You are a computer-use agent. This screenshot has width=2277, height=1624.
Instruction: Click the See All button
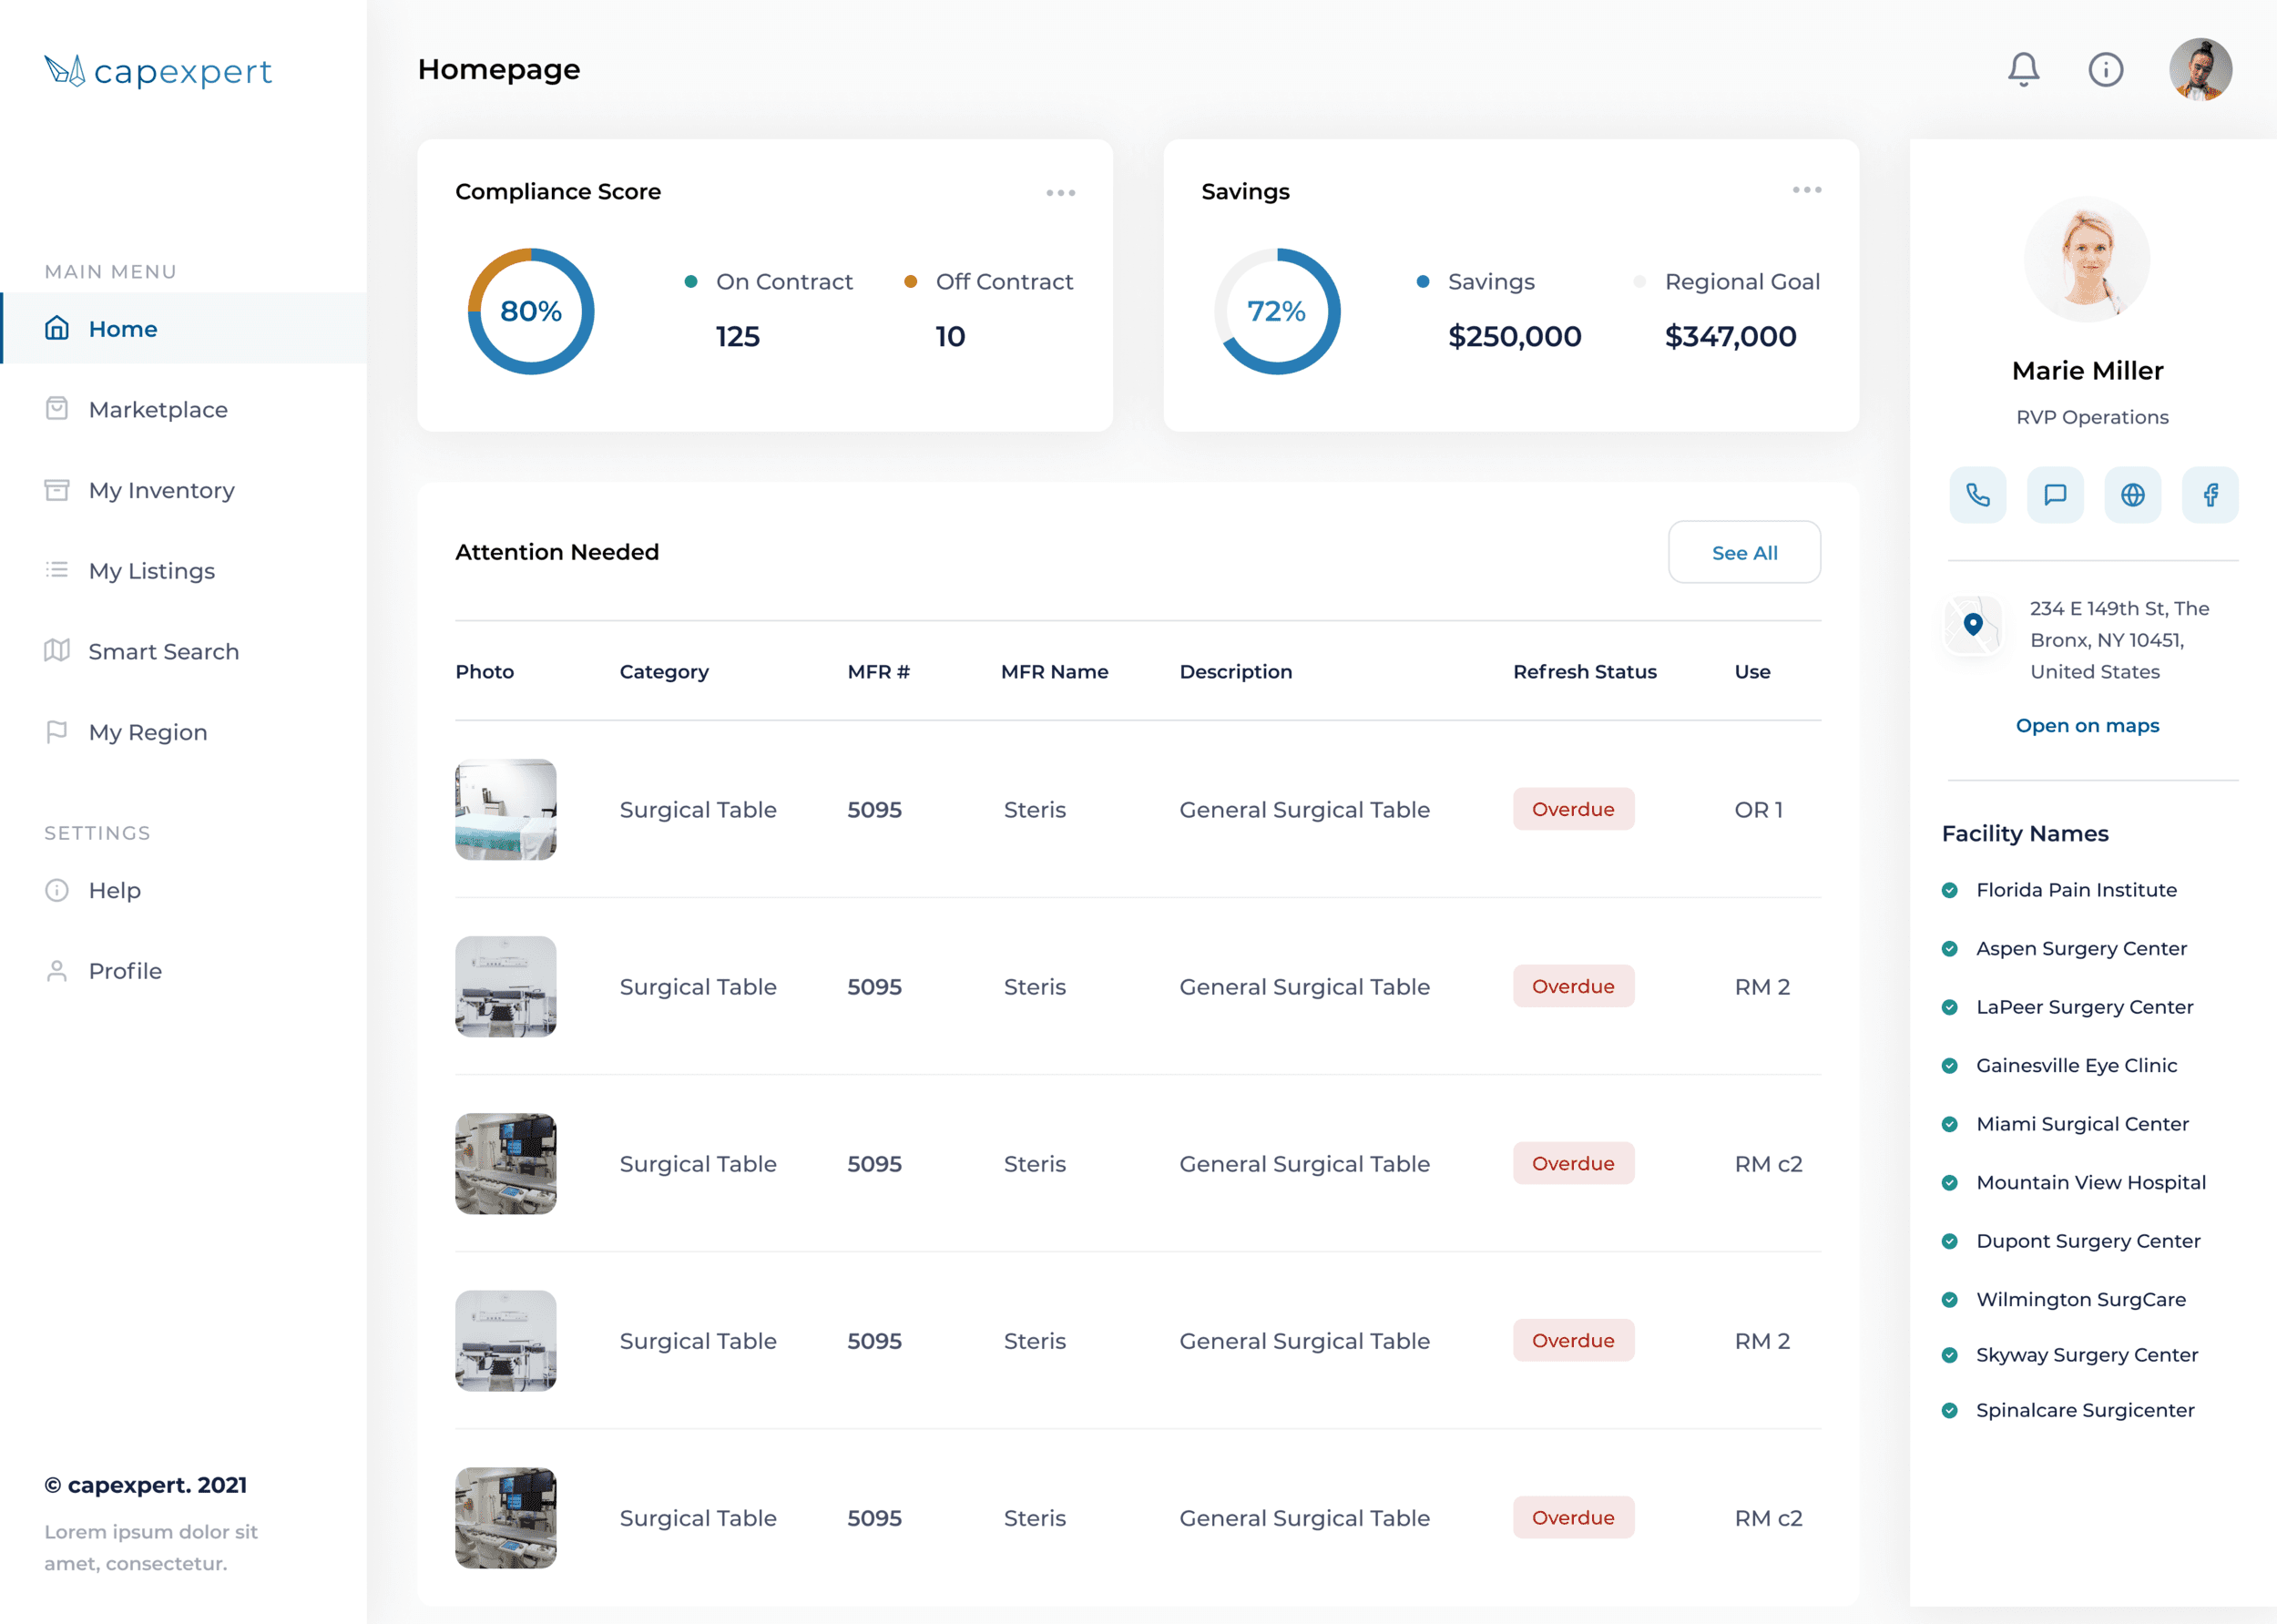pyautogui.click(x=1744, y=553)
